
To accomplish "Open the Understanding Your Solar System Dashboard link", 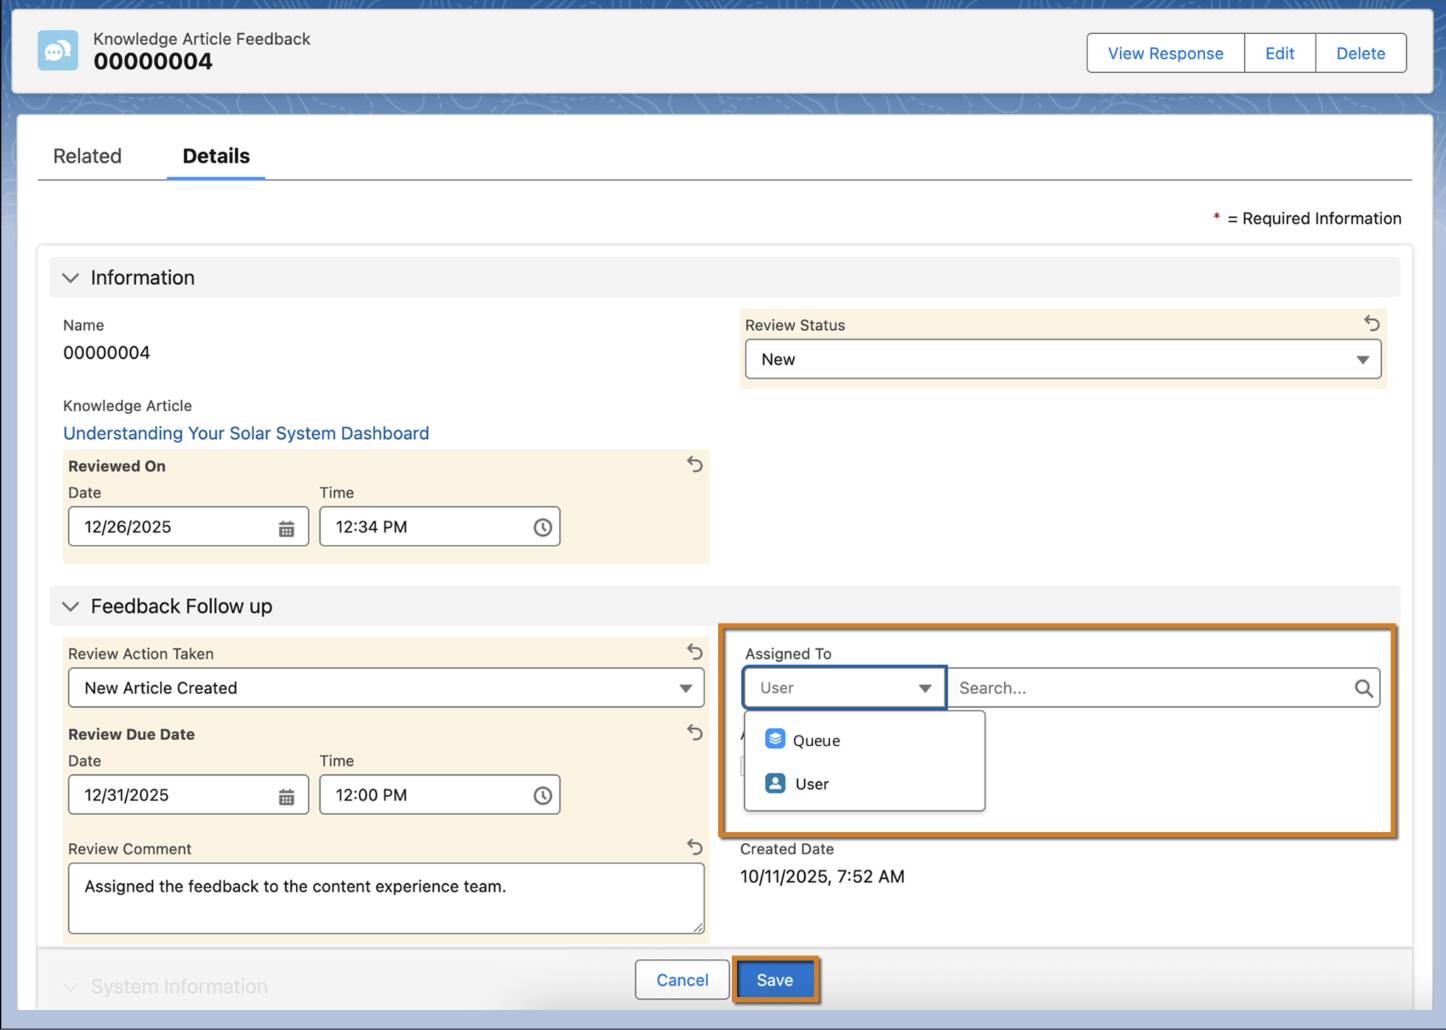I will (246, 433).
